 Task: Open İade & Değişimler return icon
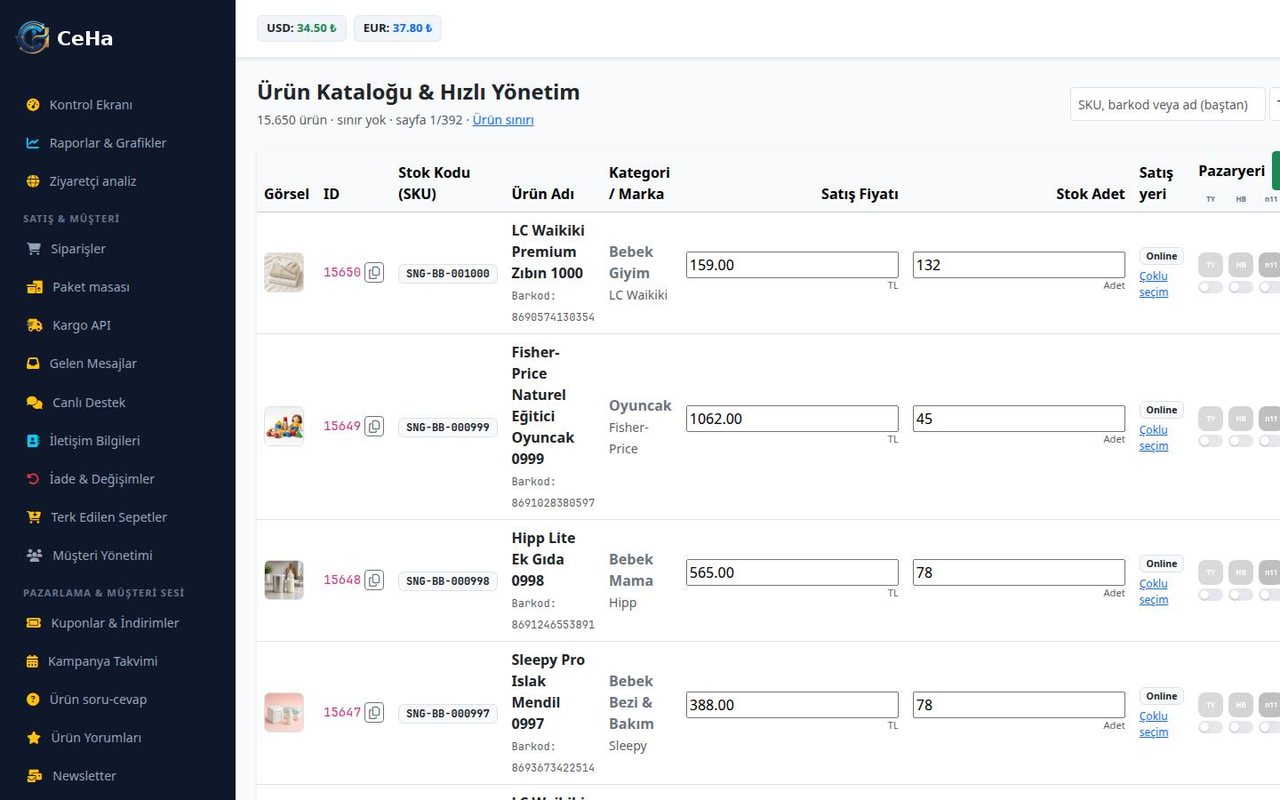[33, 479]
